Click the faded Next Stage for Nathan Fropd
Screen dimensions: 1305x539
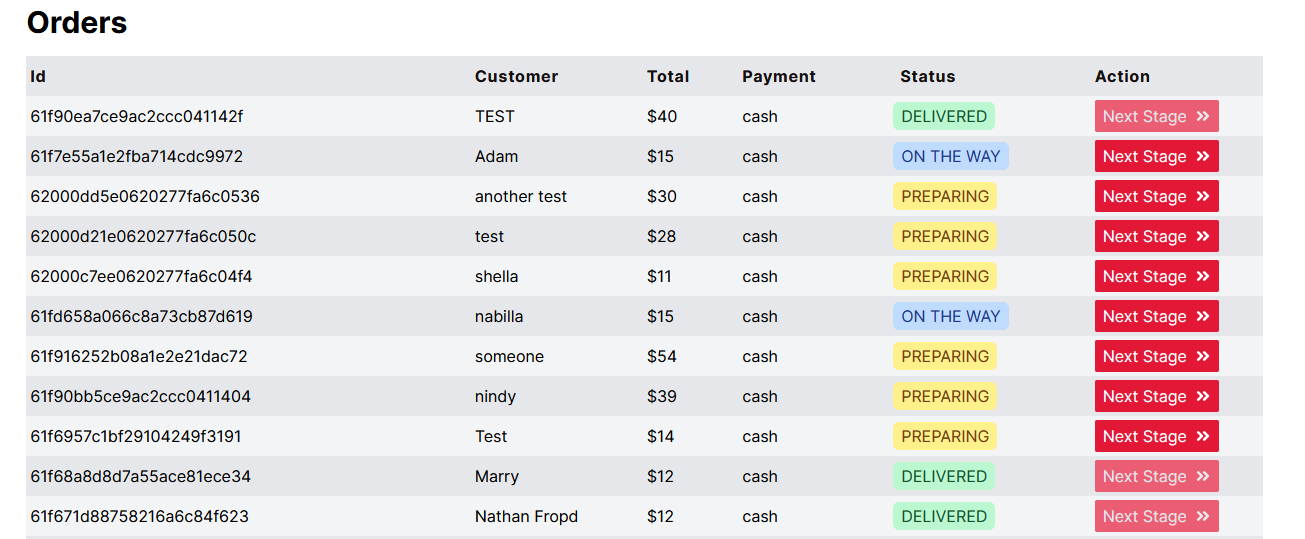[x=1156, y=516]
